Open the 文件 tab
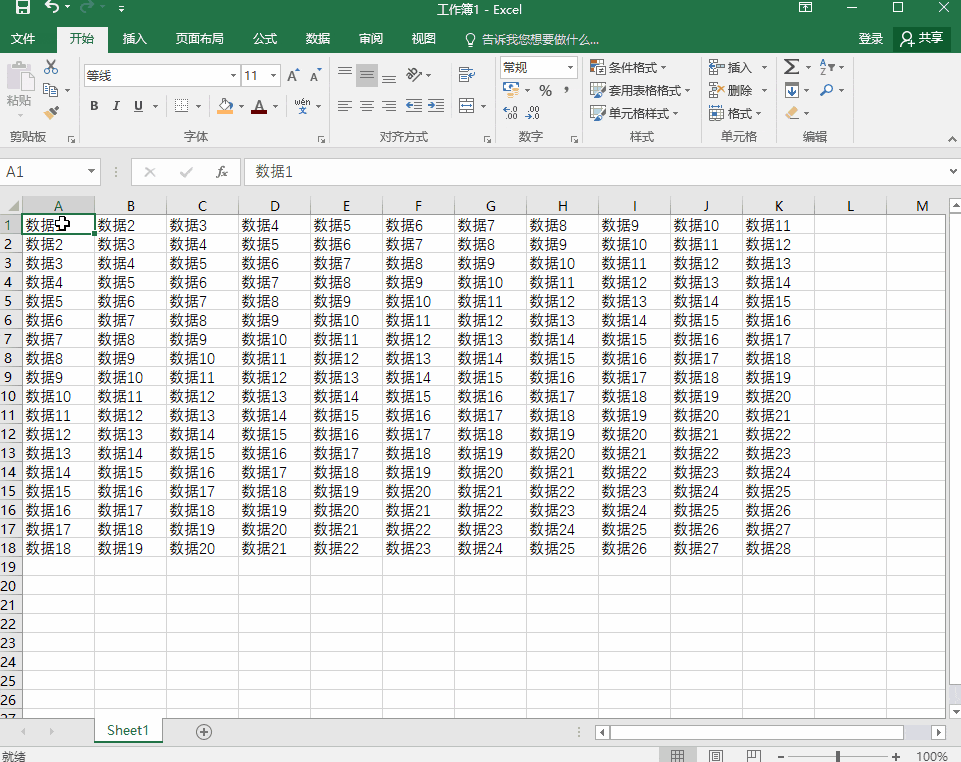The image size is (961, 762). click(x=23, y=39)
